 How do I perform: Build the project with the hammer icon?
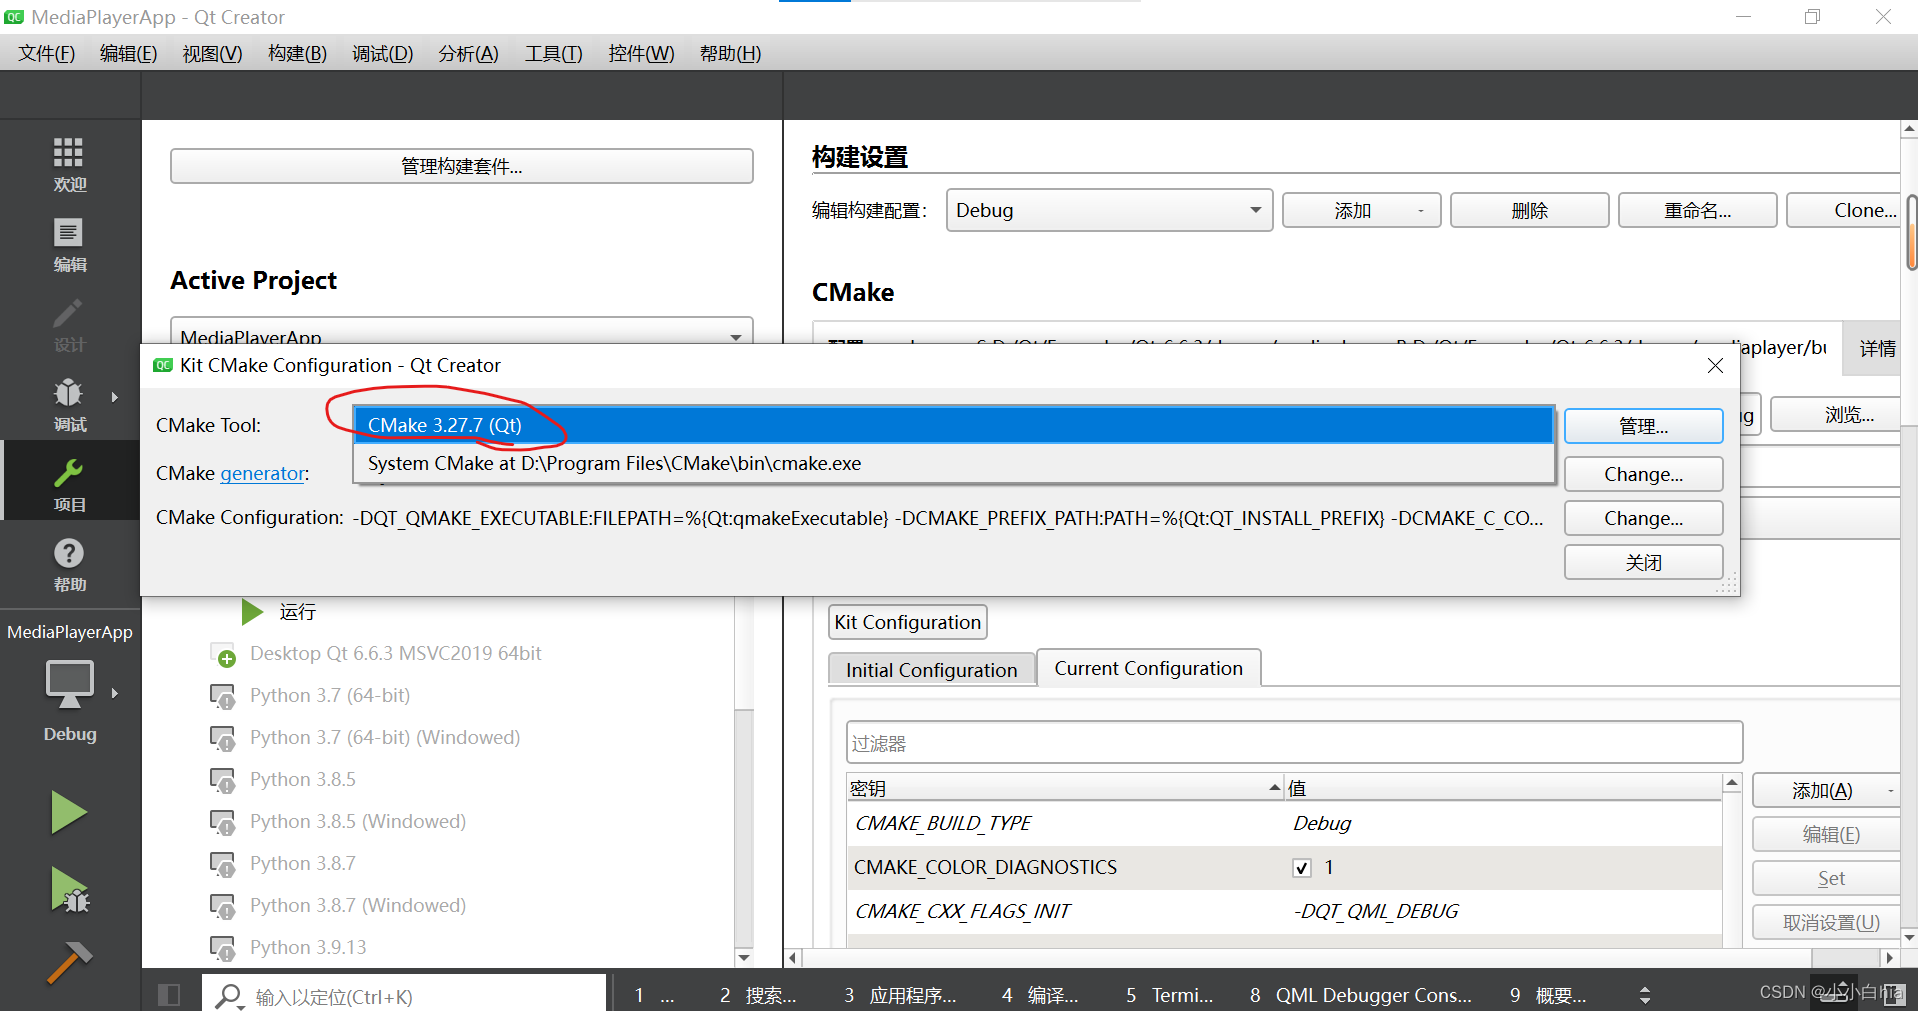(x=68, y=962)
